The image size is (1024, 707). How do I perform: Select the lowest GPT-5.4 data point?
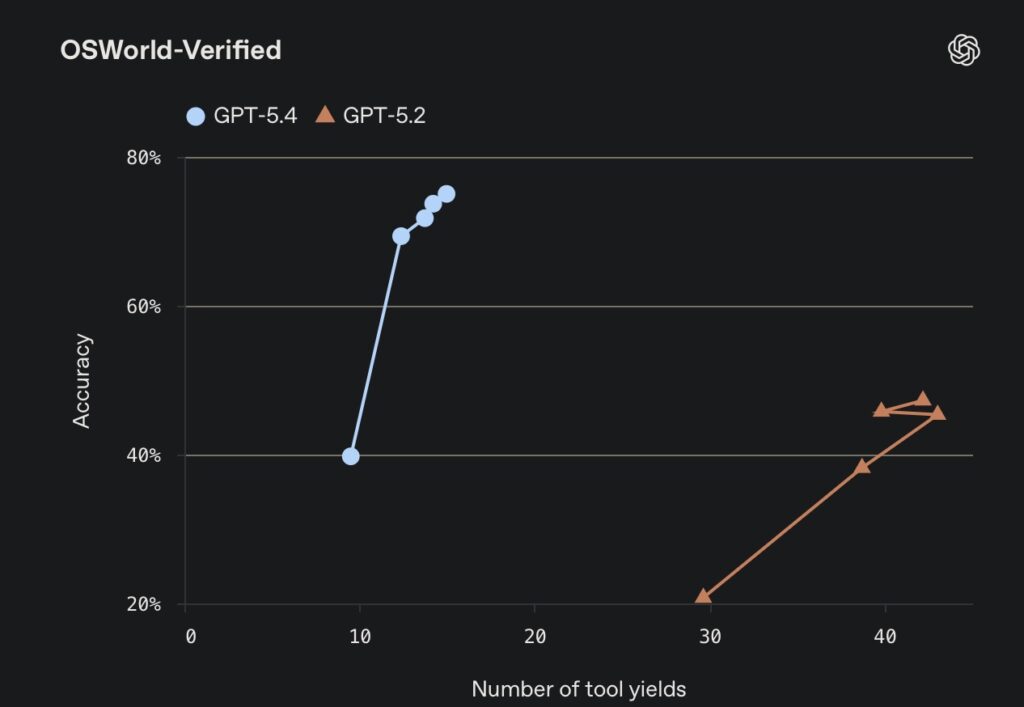click(351, 456)
